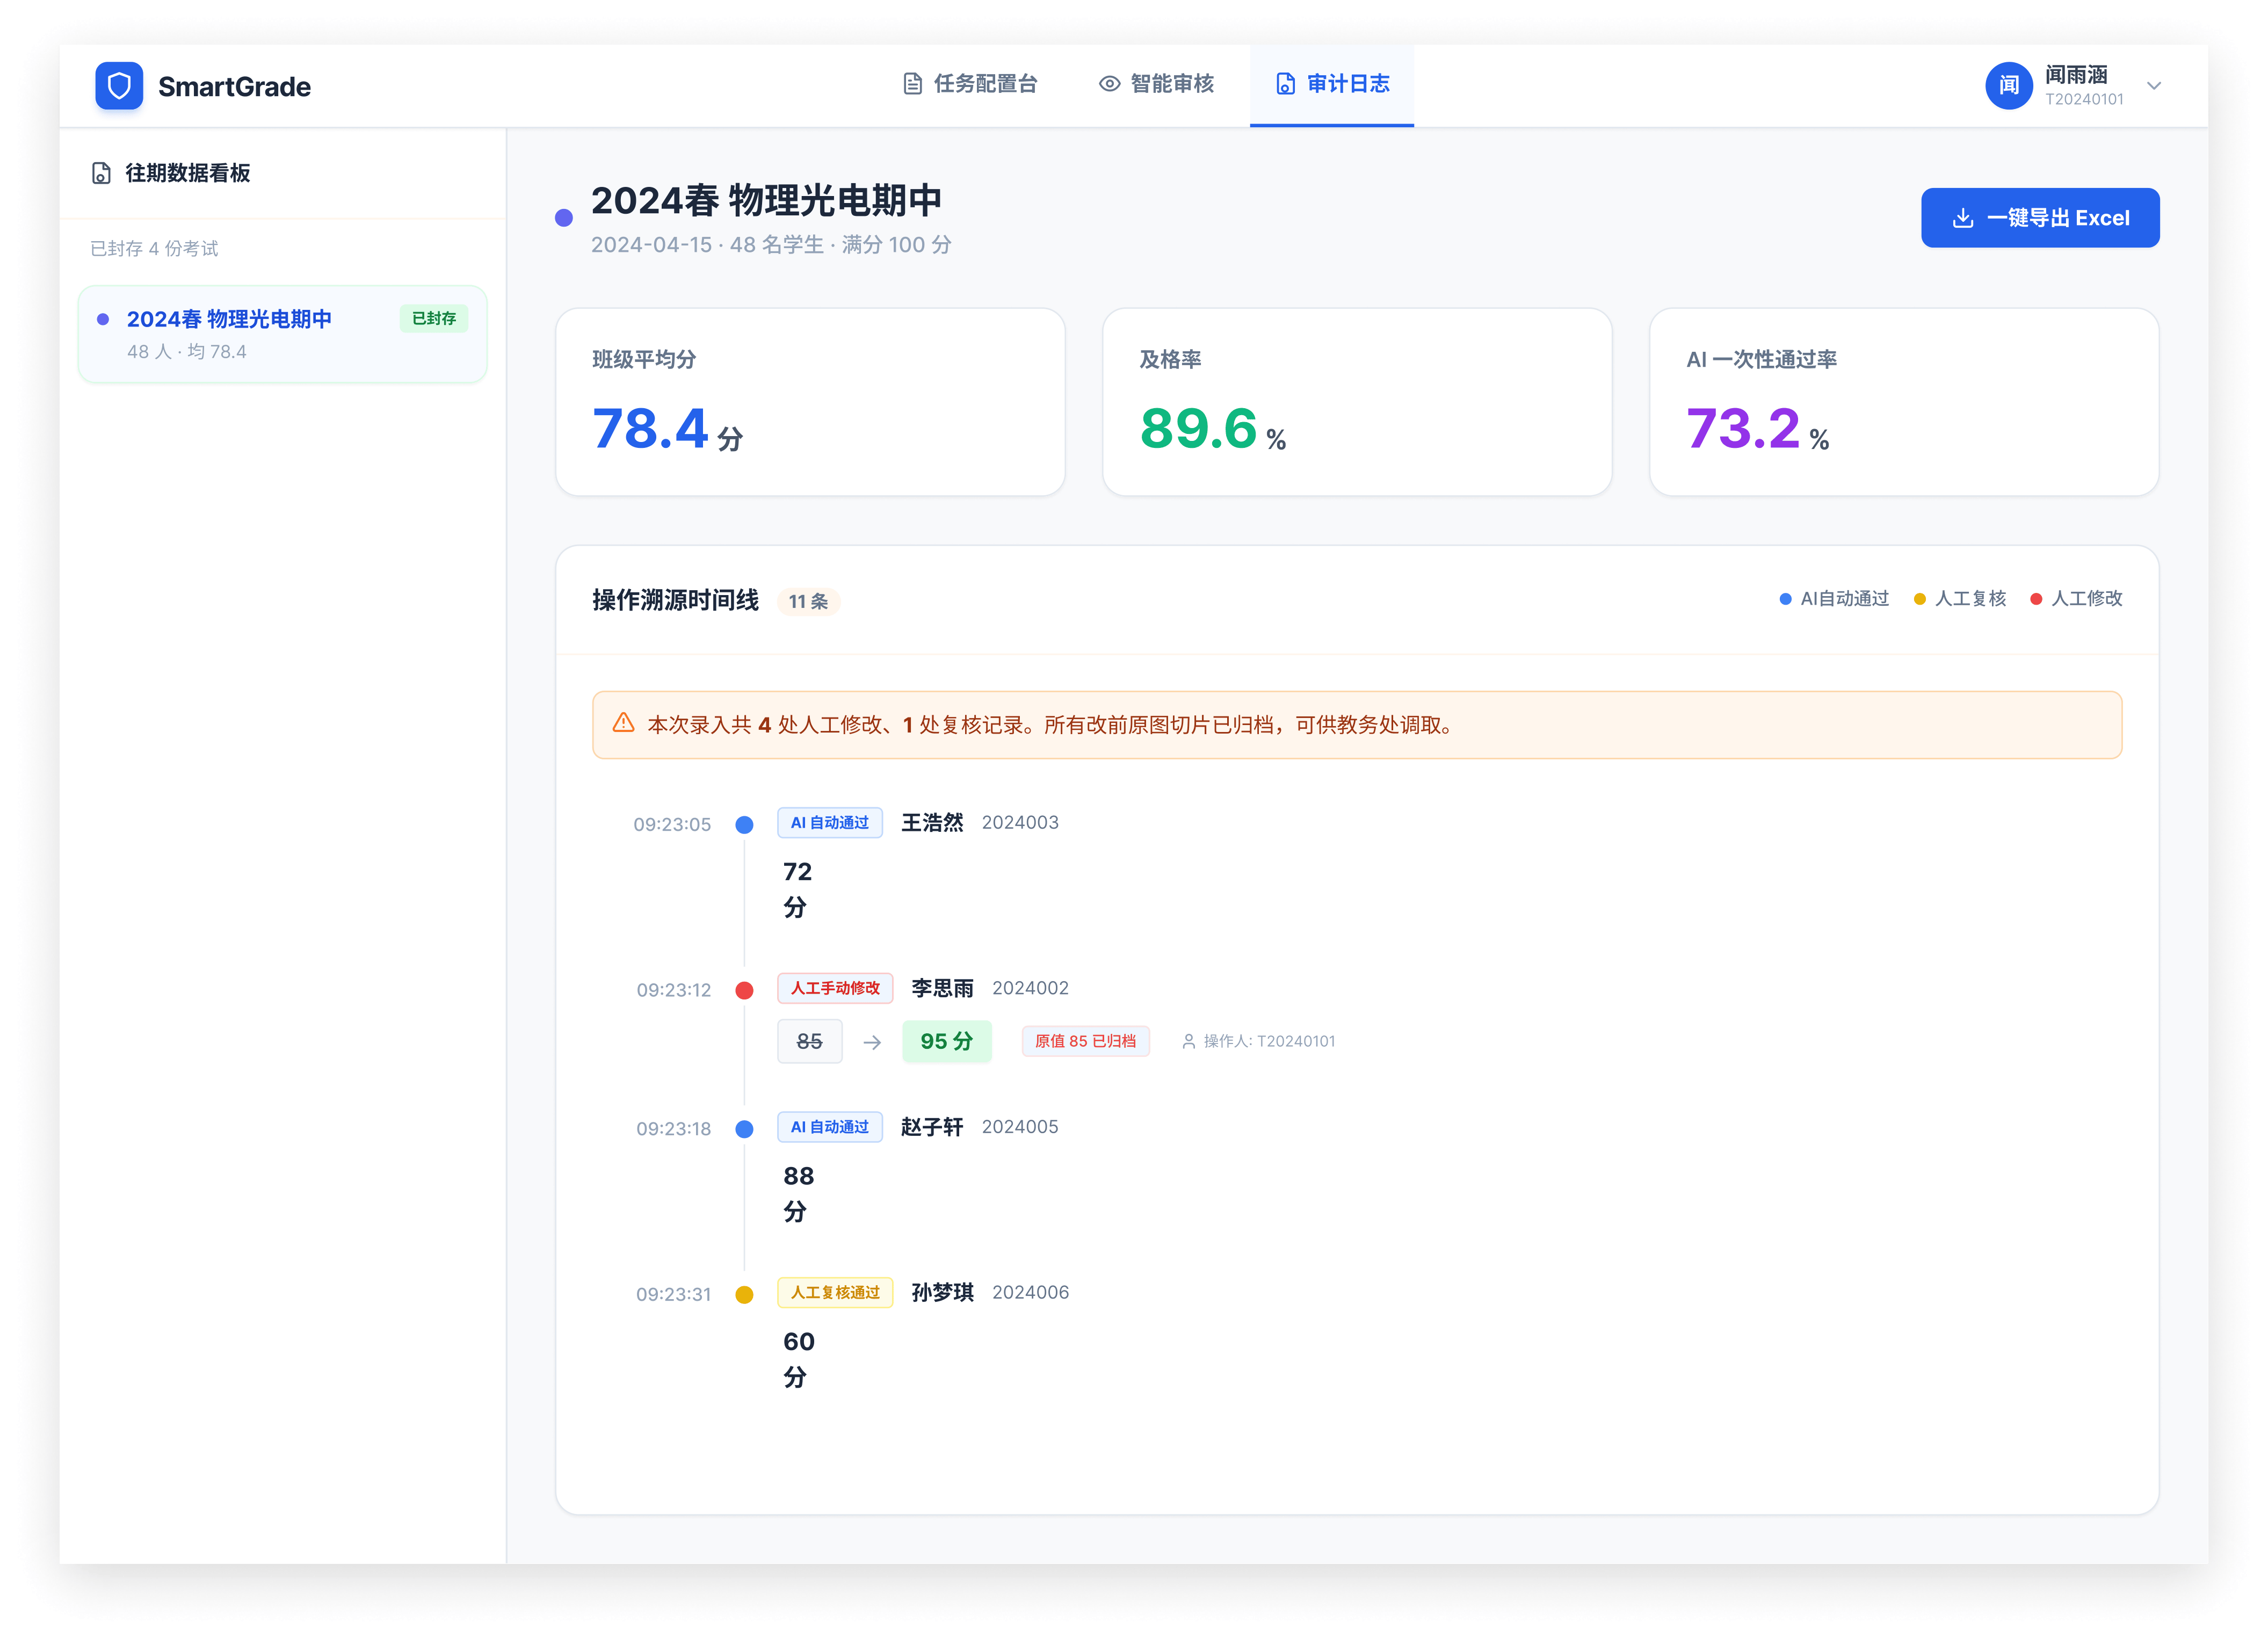Click the SmartGrade shield logo icon

[x=119, y=86]
